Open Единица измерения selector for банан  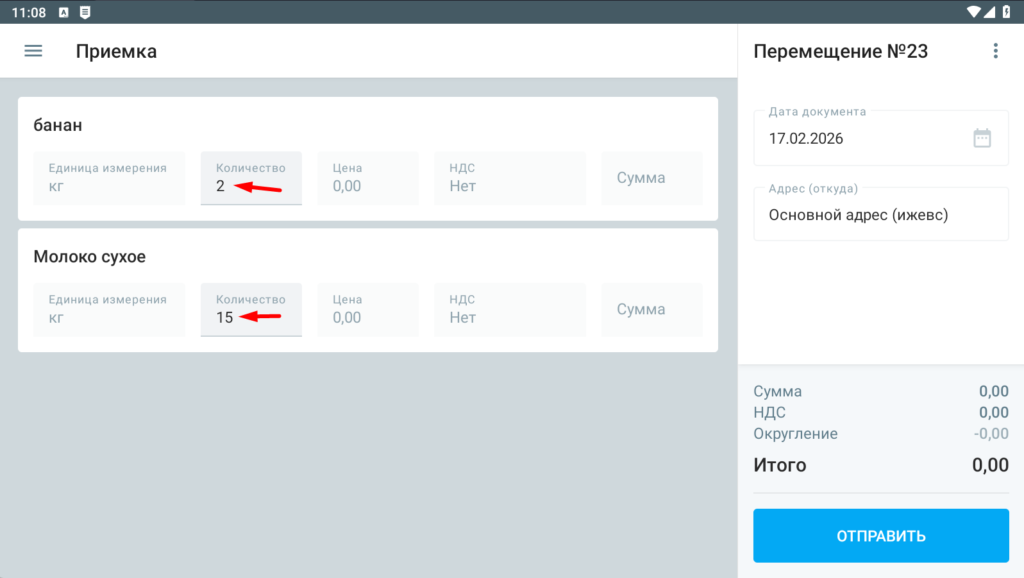[x=109, y=178]
